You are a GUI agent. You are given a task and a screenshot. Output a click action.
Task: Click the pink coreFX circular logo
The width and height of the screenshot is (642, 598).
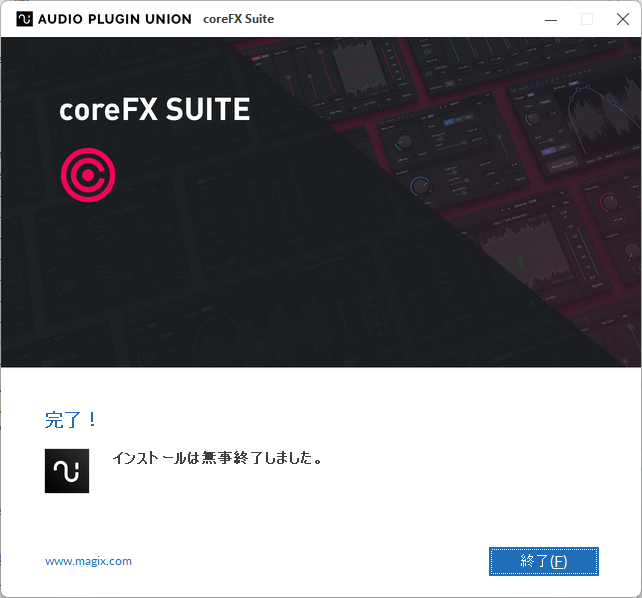(x=88, y=175)
